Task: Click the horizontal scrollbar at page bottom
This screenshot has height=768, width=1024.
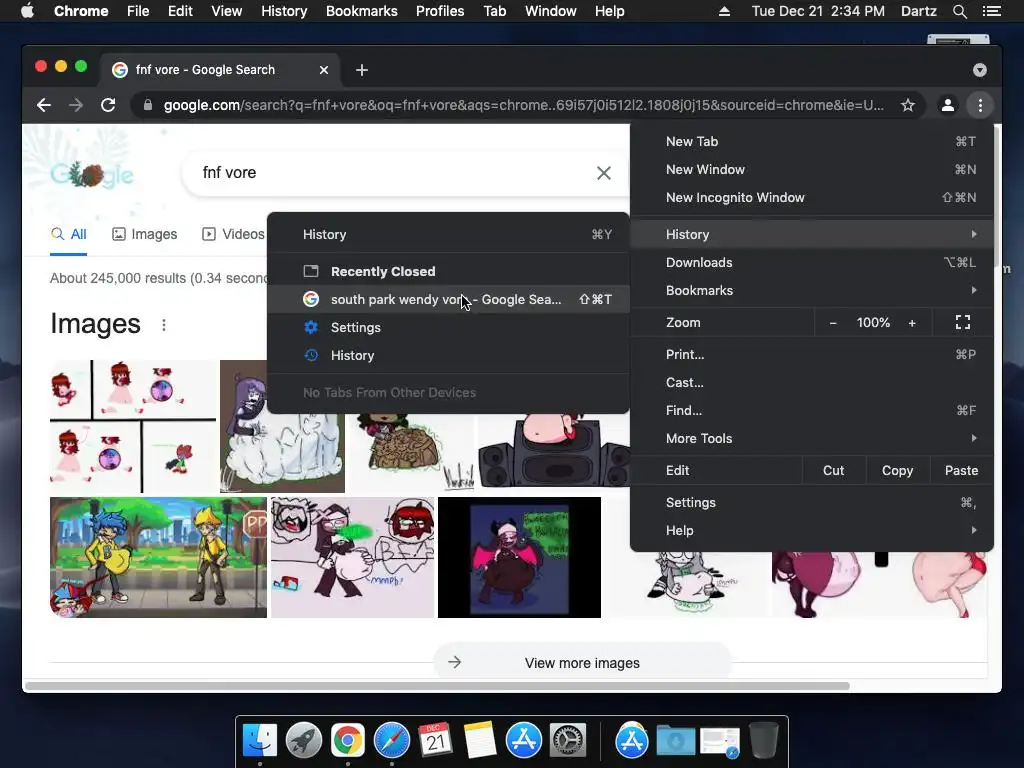Action: (x=437, y=686)
